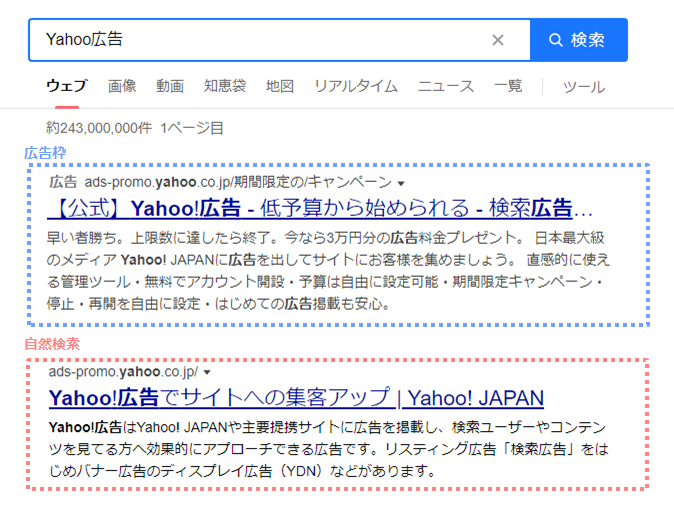The image size is (674, 512).
Task: Expand the dropdown arrow next to the organic ads-promo.yahoo.co.jp/ URL
Action: point(207,372)
